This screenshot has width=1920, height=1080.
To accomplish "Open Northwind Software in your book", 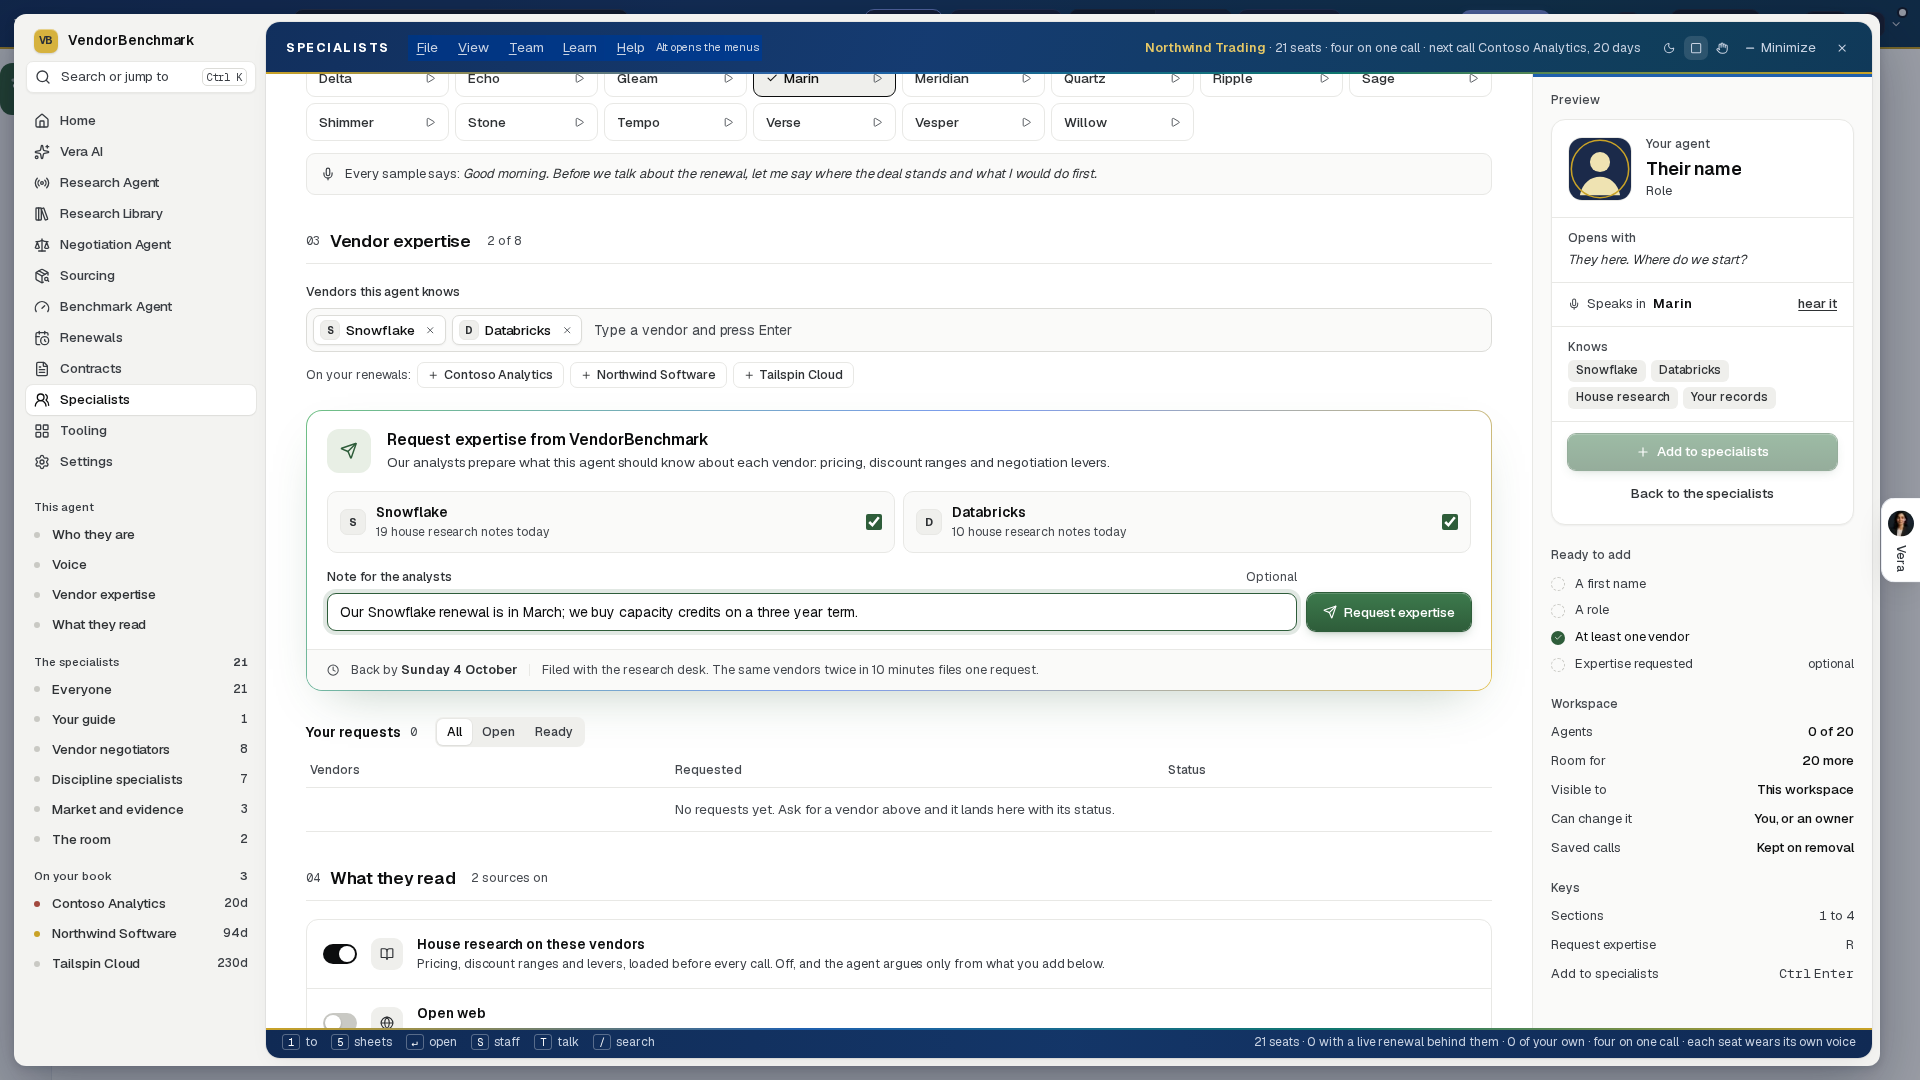I will pos(141,934).
